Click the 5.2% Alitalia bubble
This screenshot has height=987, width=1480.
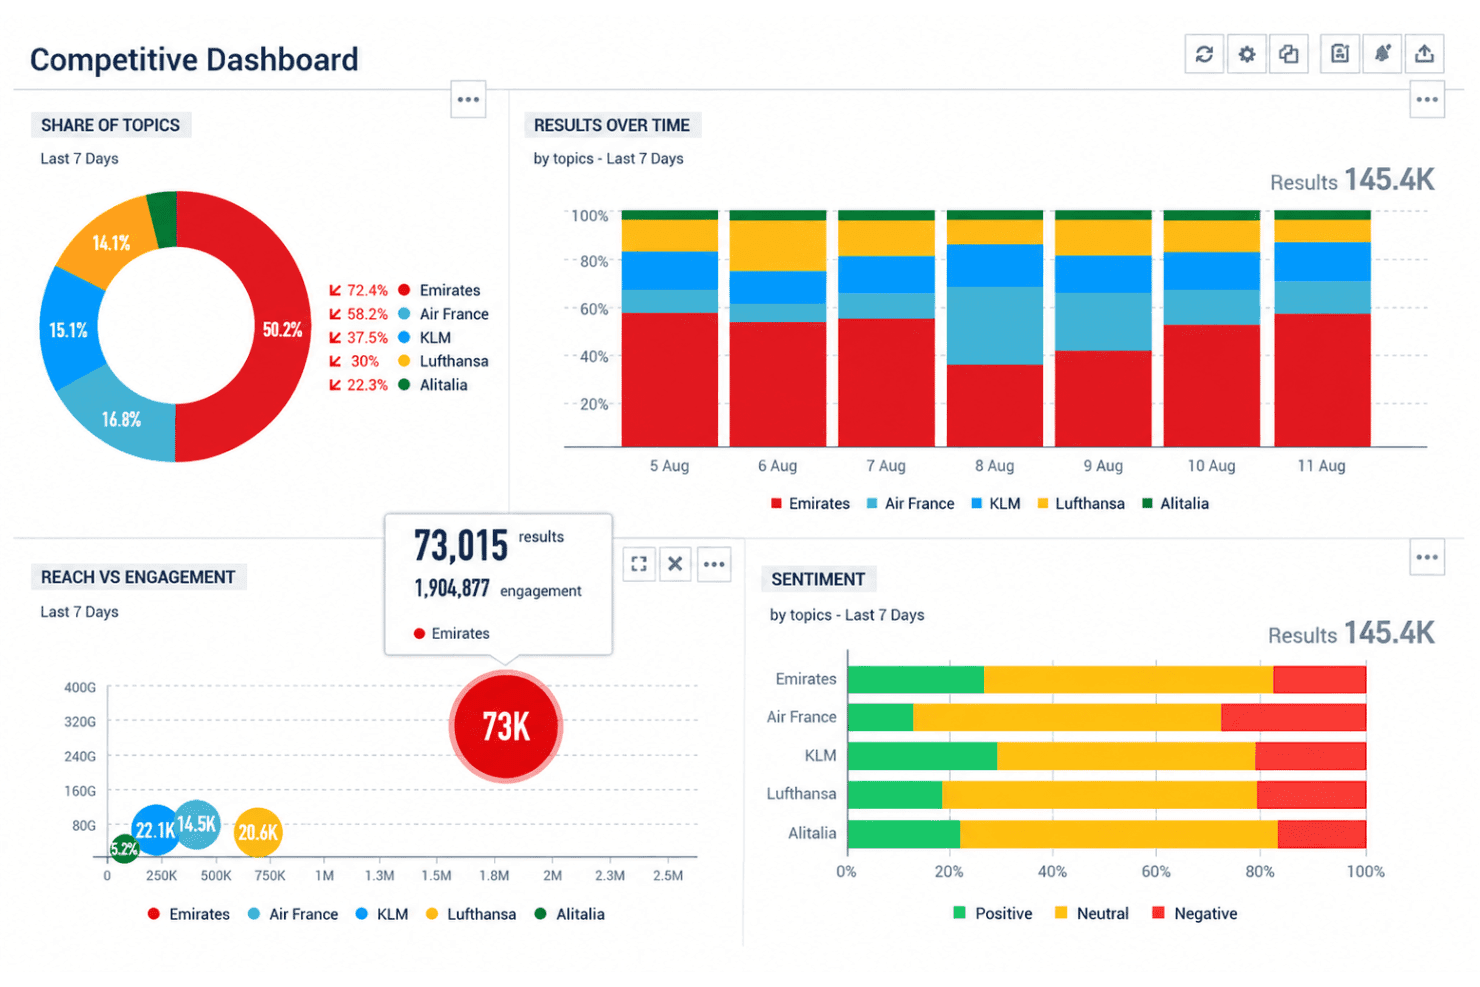[124, 849]
